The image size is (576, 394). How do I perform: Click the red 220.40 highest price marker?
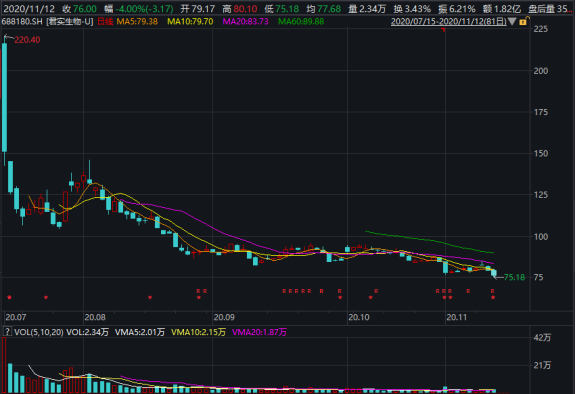click(27, 40)
